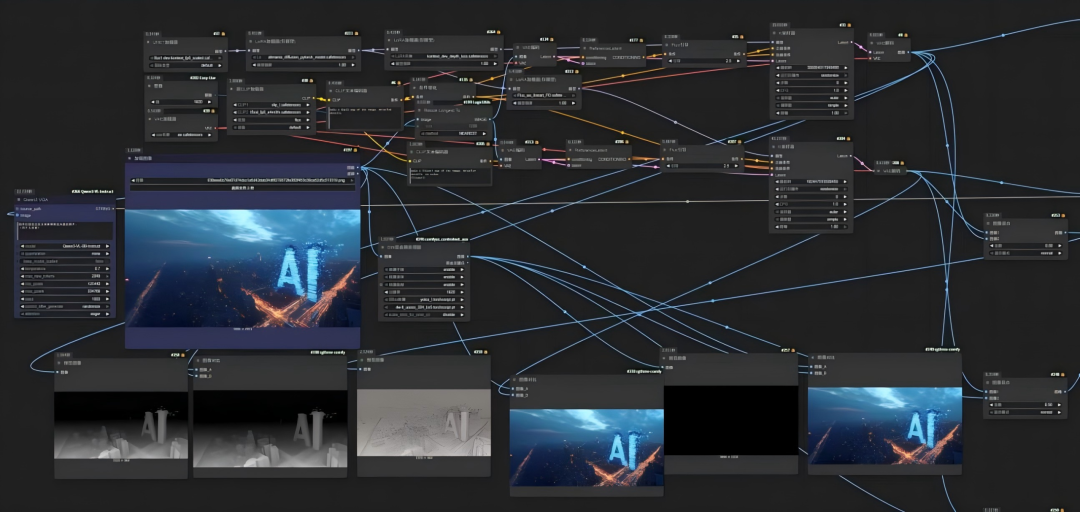Viewport: 1080px width, 512px height.
Task: Open the model dropdown in Qwen3 VQA
Action: coord(65,246)
